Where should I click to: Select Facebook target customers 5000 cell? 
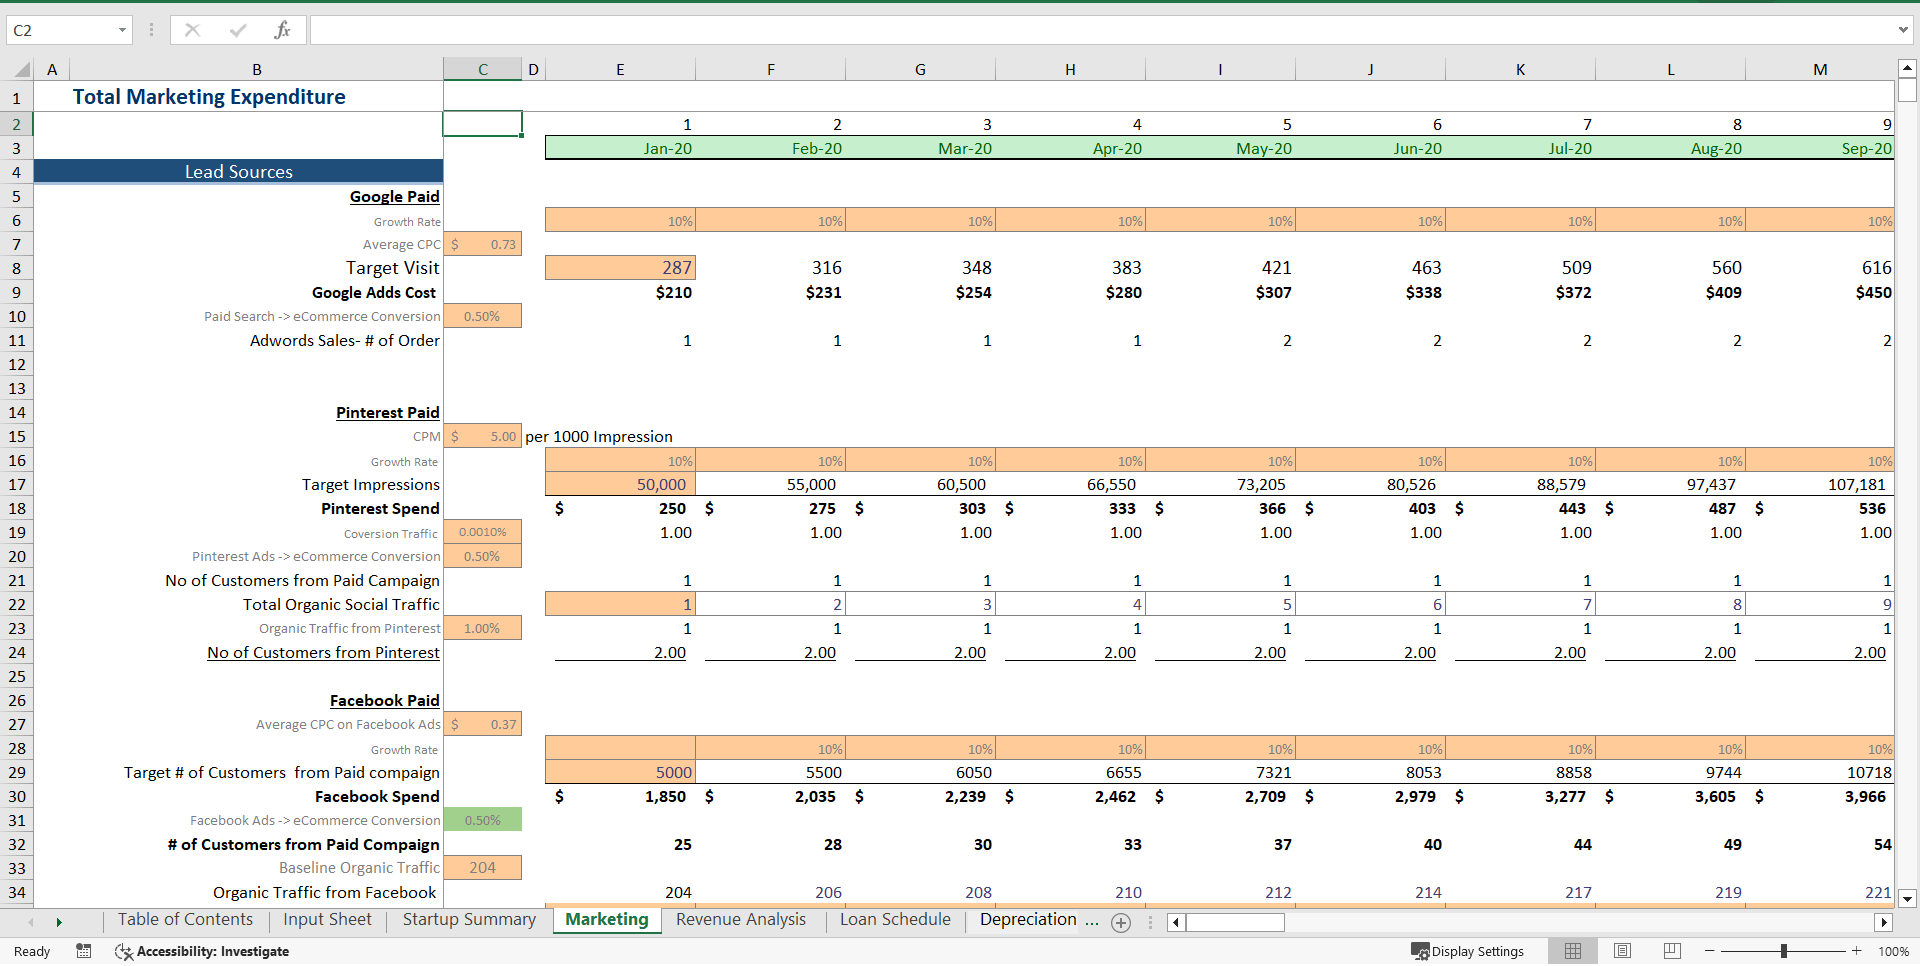click(620, 772)
